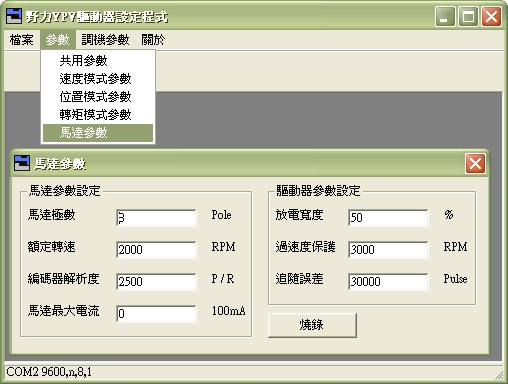
Task: Open the 關於 menu
Action: point(153,40)
